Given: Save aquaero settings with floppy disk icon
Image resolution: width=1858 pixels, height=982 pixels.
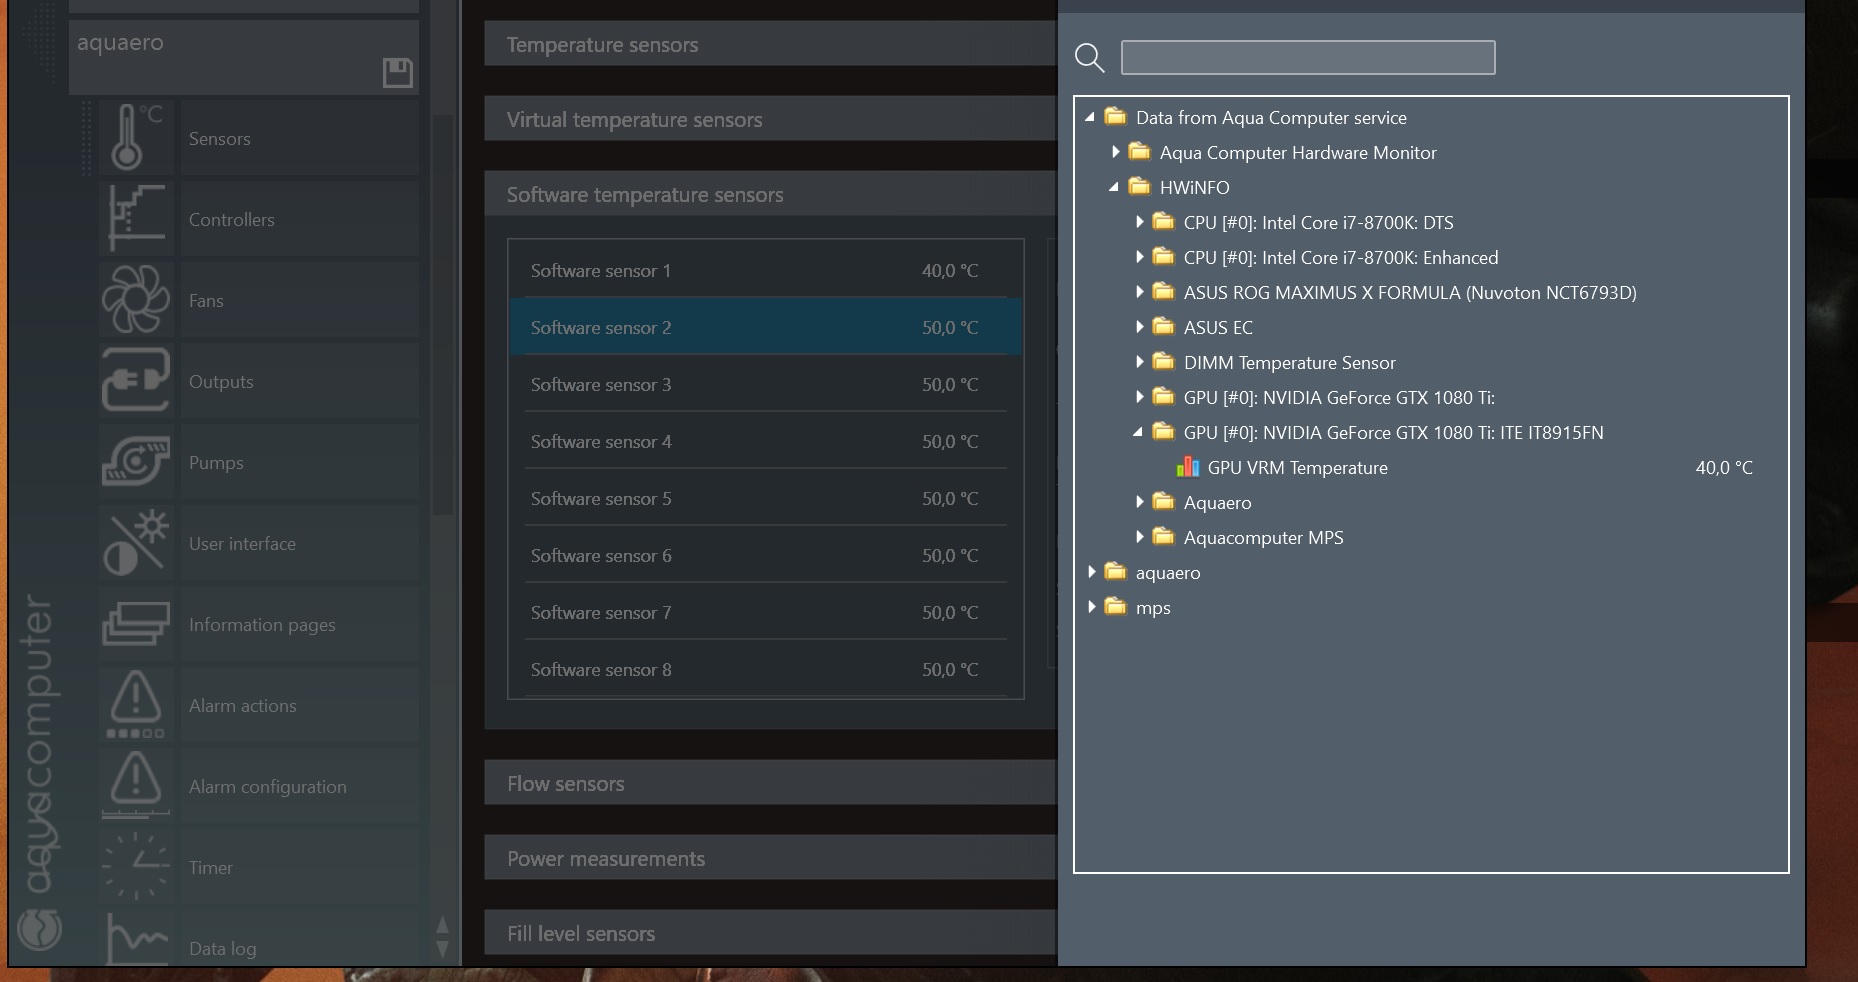Looking at the screenshot, I should (x=397, y=72).
